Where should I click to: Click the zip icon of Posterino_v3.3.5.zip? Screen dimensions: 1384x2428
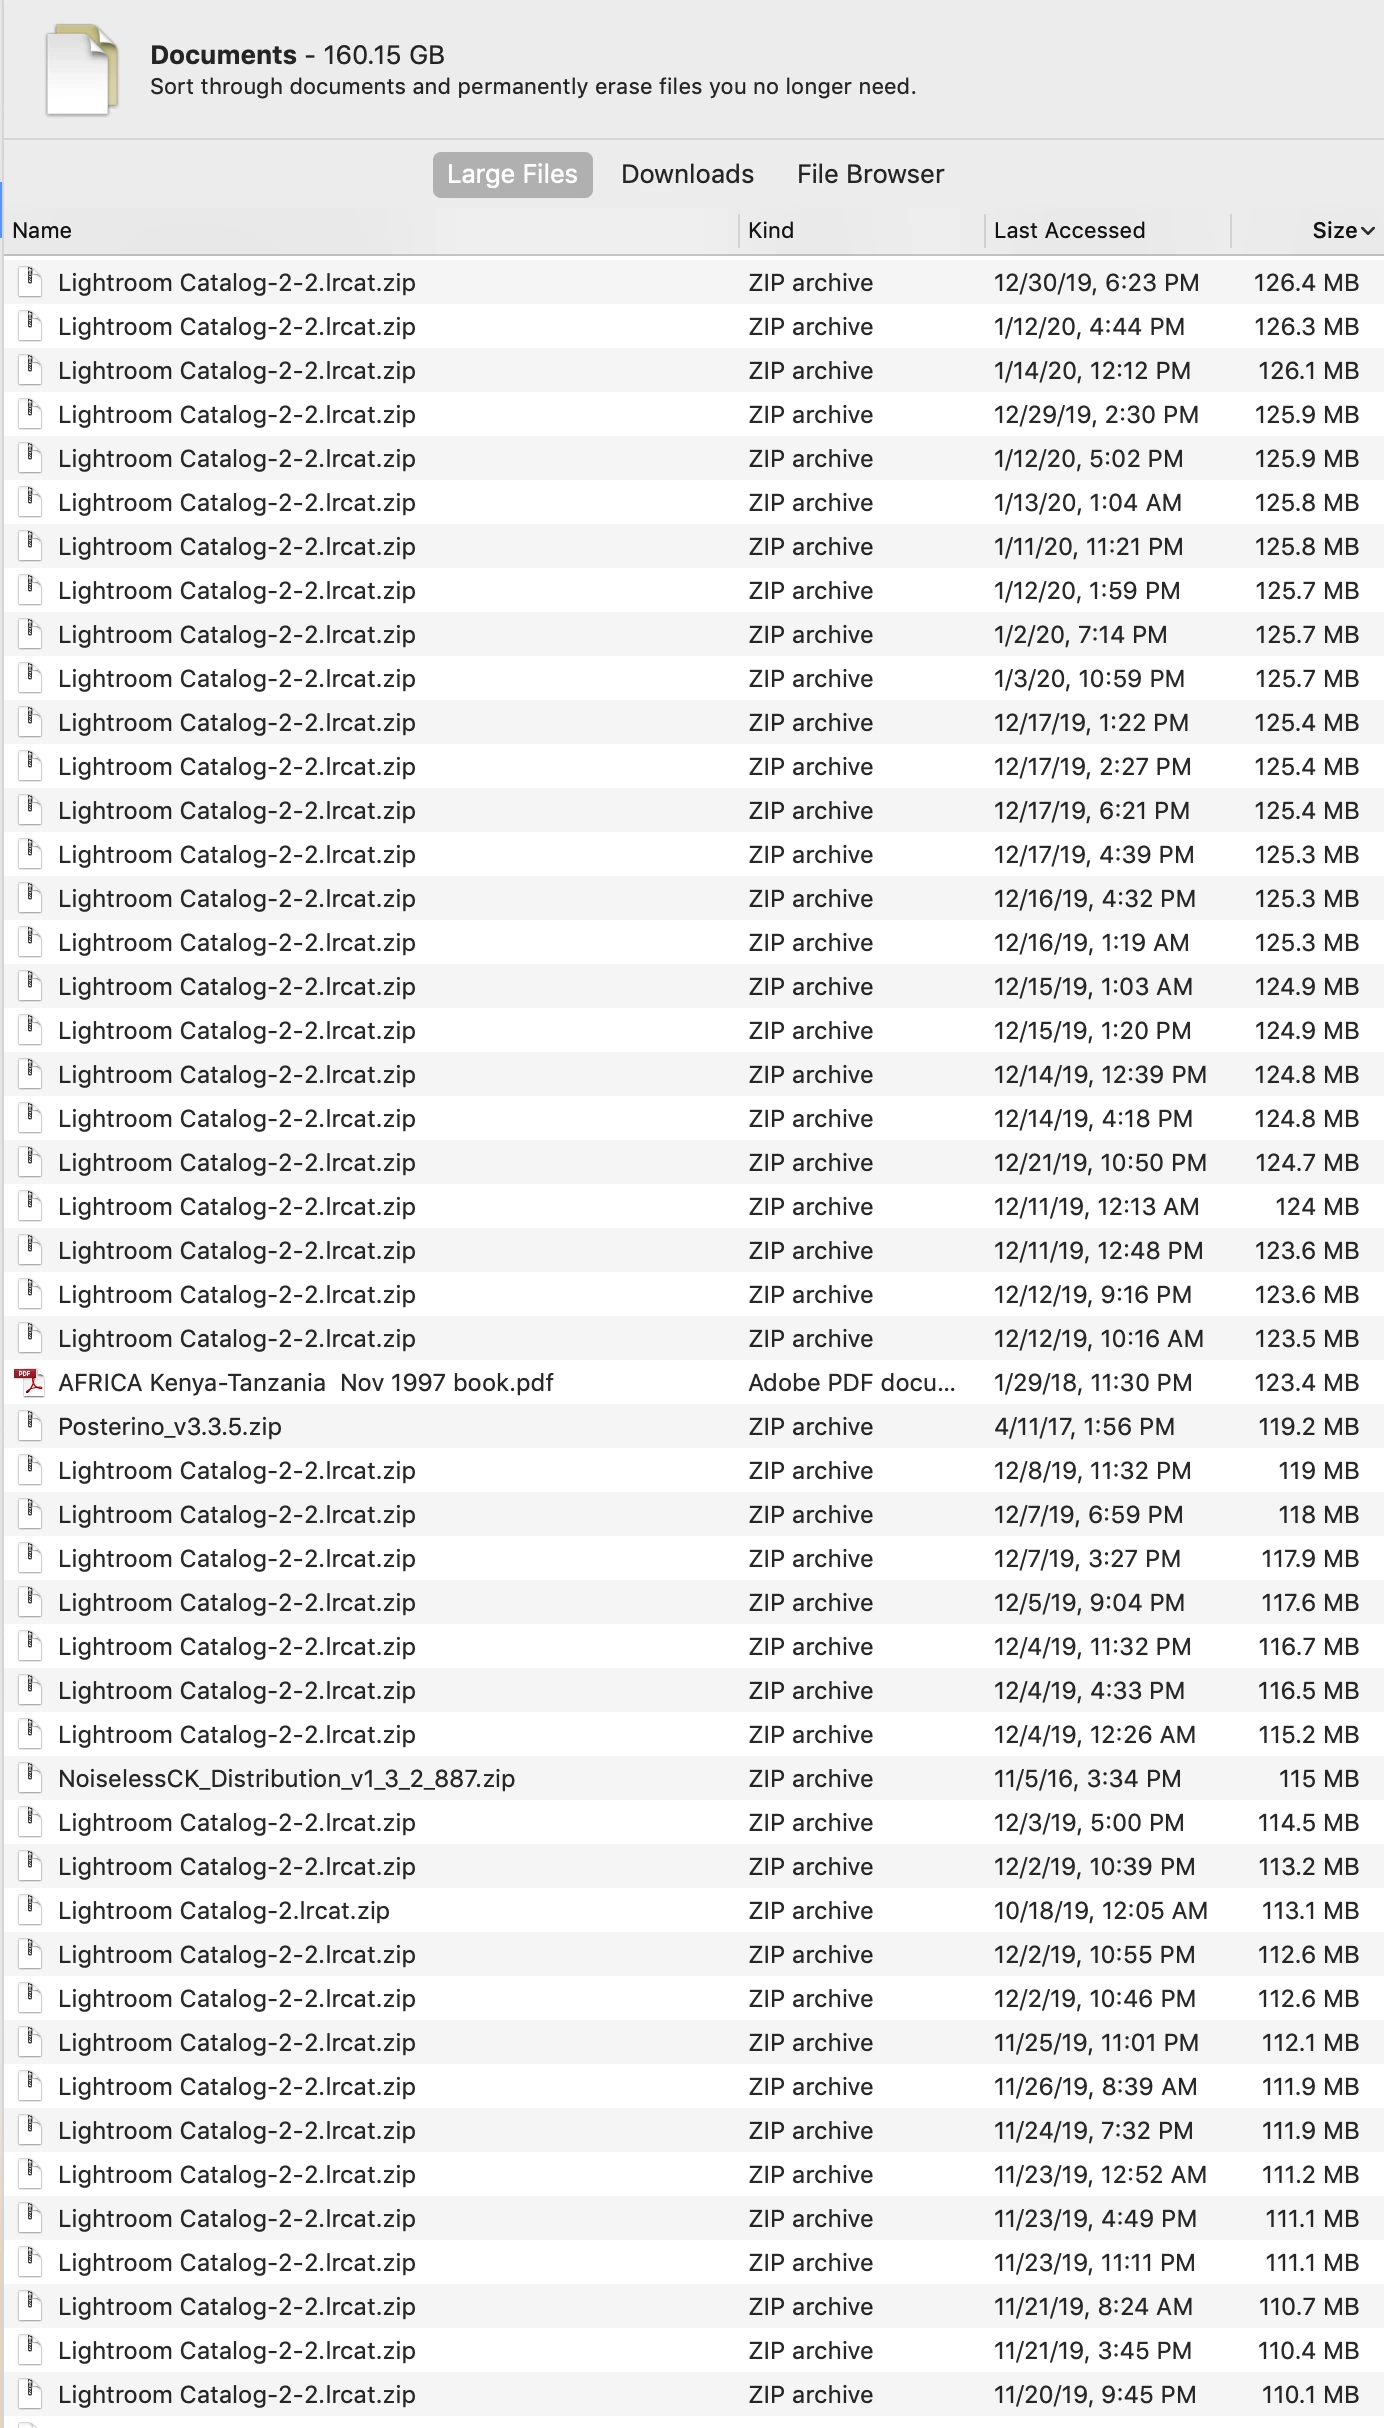point(30,1426)
